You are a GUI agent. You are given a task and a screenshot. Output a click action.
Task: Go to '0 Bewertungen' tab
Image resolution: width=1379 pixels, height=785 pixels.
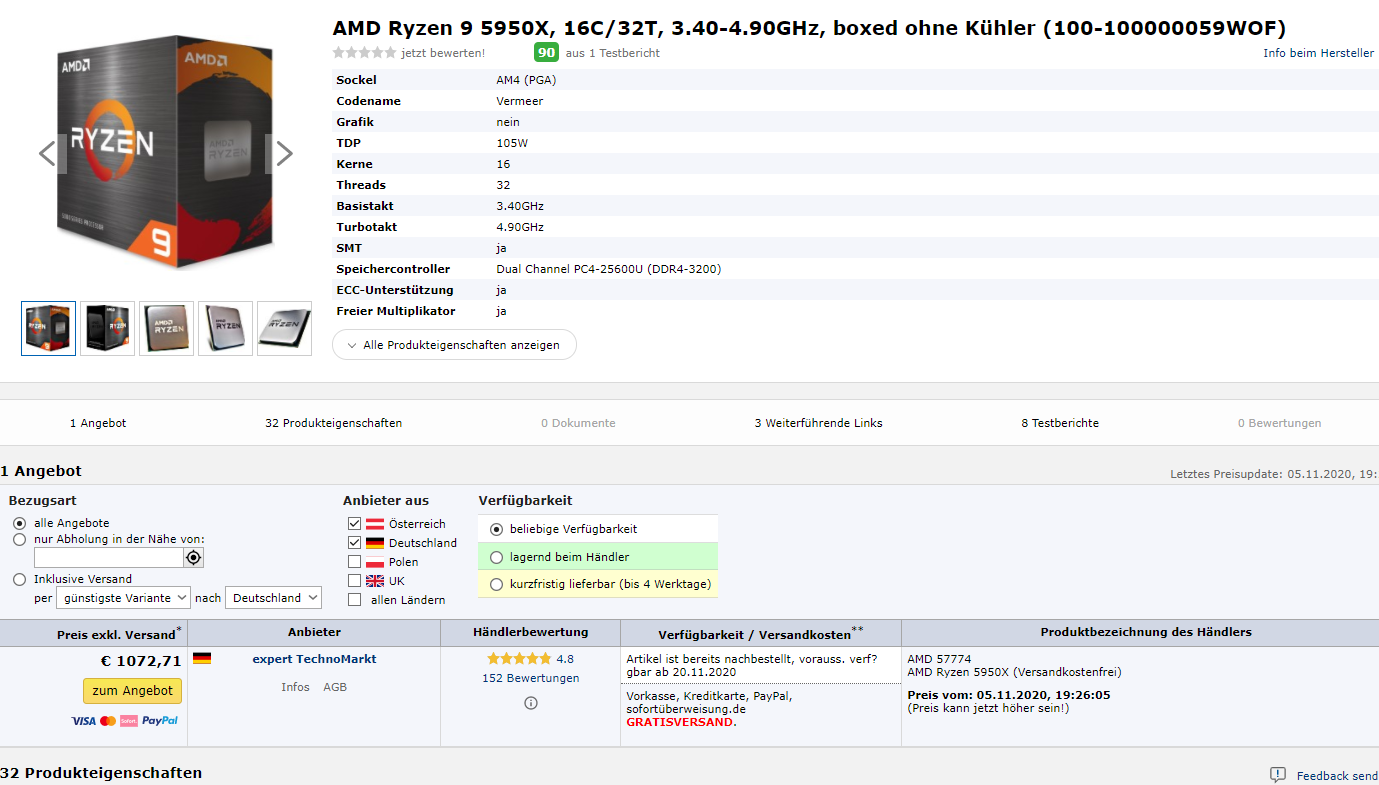[x=1280, y=423]
